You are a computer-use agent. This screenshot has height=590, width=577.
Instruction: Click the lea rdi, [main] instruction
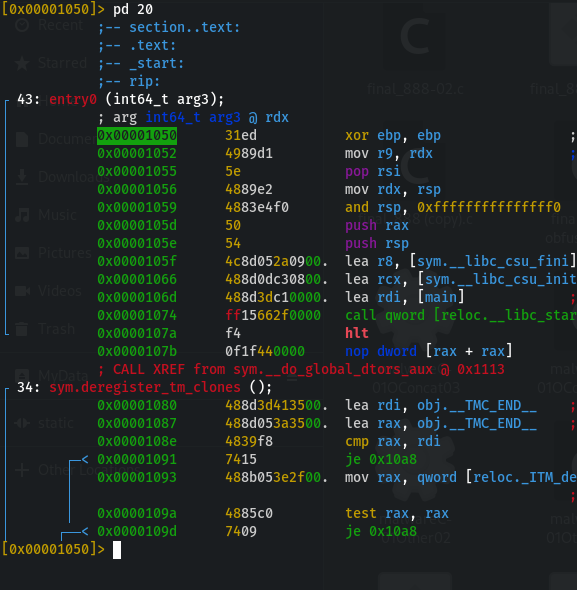[x=405, y=297]
